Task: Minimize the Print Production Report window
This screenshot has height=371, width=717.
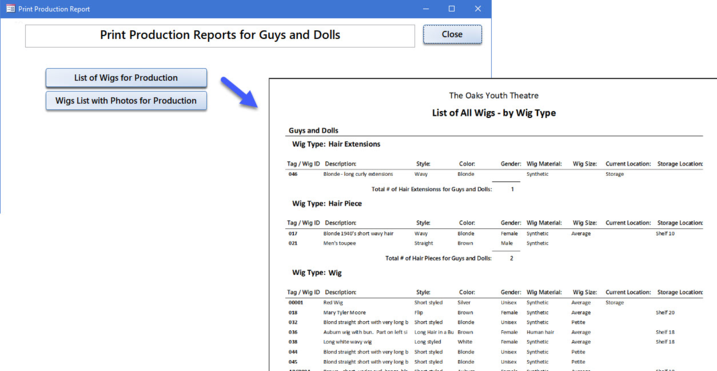Action: 426,9
